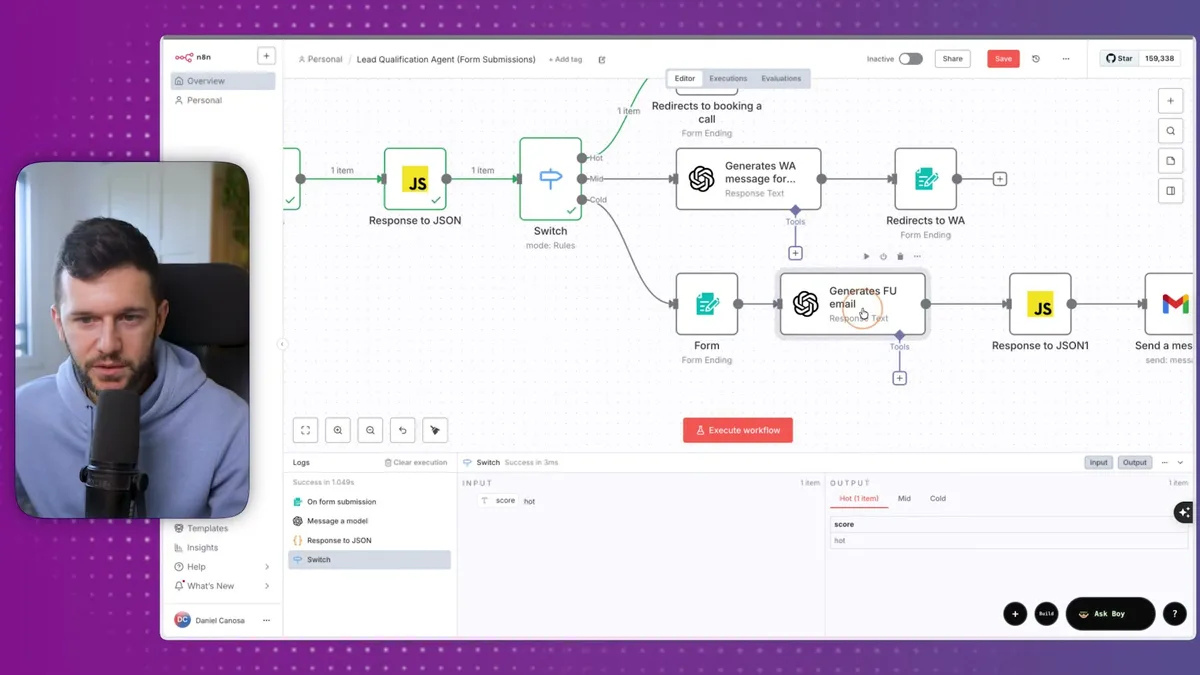Viewport: 1200px width, 675px height.
Task: Add a sticky note using the note icon
Action: (1170, 160)
